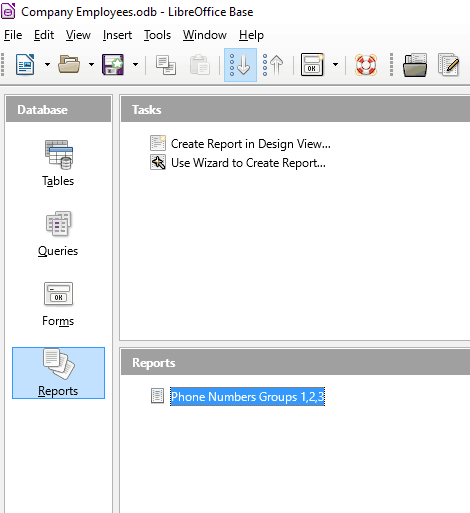This screenshot has height=513, width=470.
Task: Expand the Open recent files arrow
Action: pos(91,65)
